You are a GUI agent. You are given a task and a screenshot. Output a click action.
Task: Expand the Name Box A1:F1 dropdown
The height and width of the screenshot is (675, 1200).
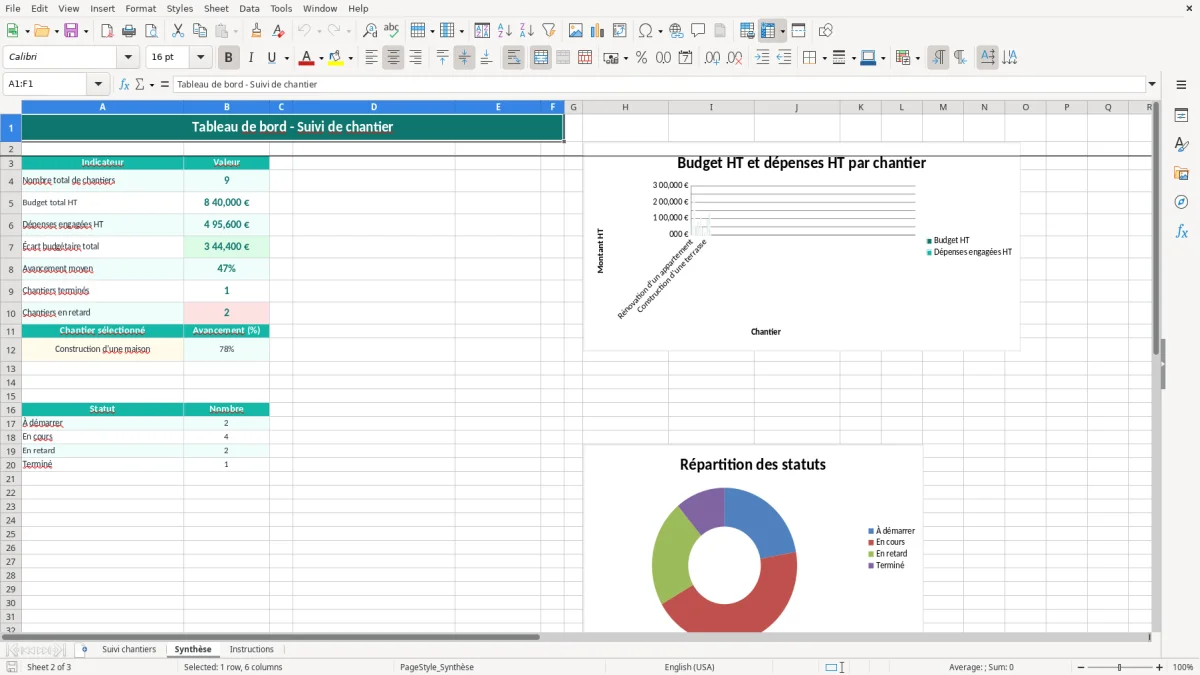click(98, 84)
